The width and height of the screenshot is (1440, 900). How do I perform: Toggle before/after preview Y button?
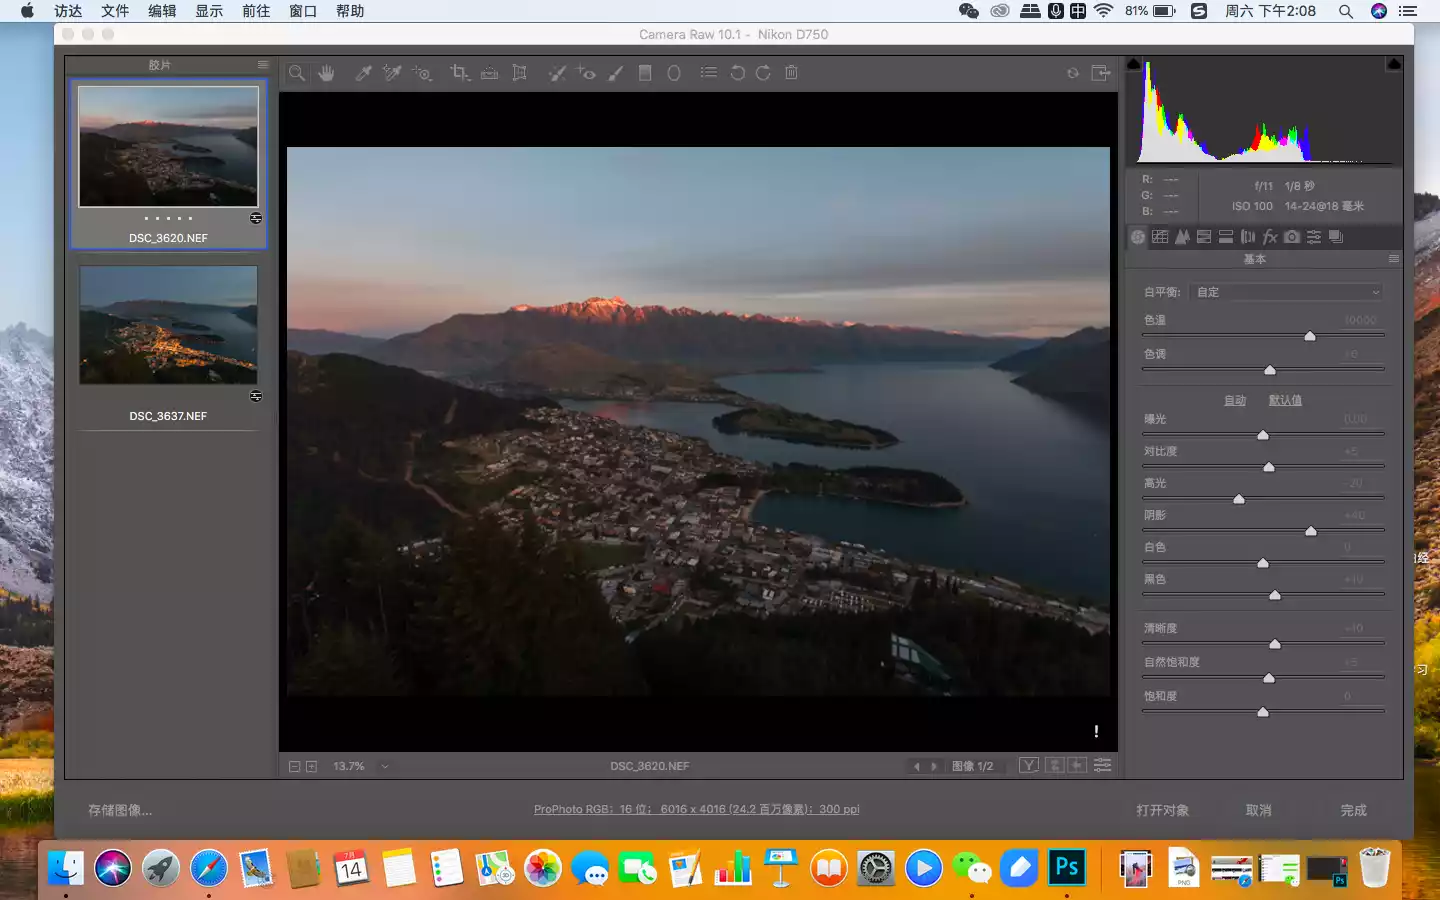[x=1028, y=766]
